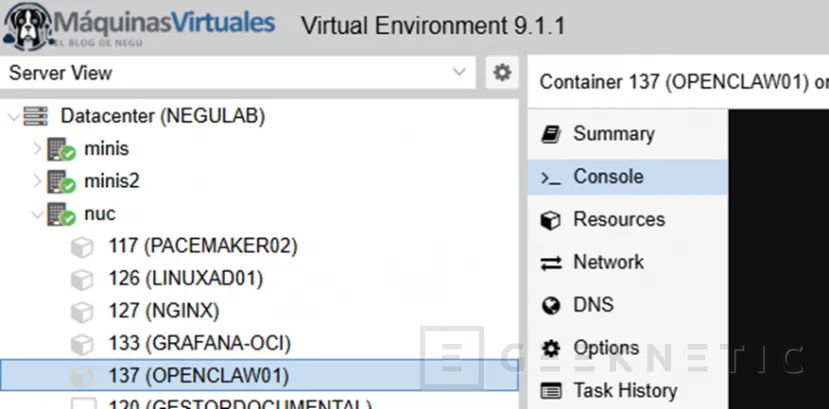Expand the minis node
This screenshot has width=829, height=409.
pos(37,149)
